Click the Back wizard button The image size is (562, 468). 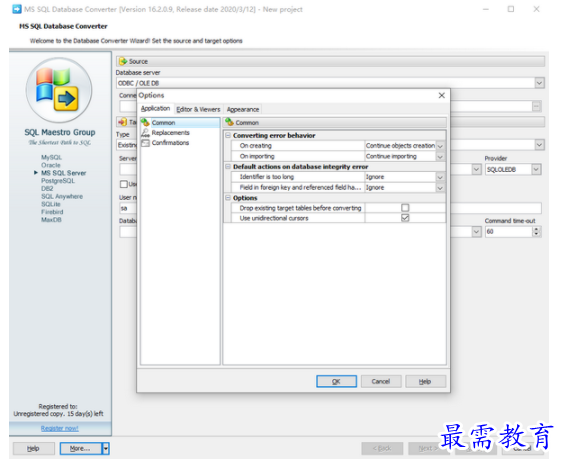[x=382, y=448]
